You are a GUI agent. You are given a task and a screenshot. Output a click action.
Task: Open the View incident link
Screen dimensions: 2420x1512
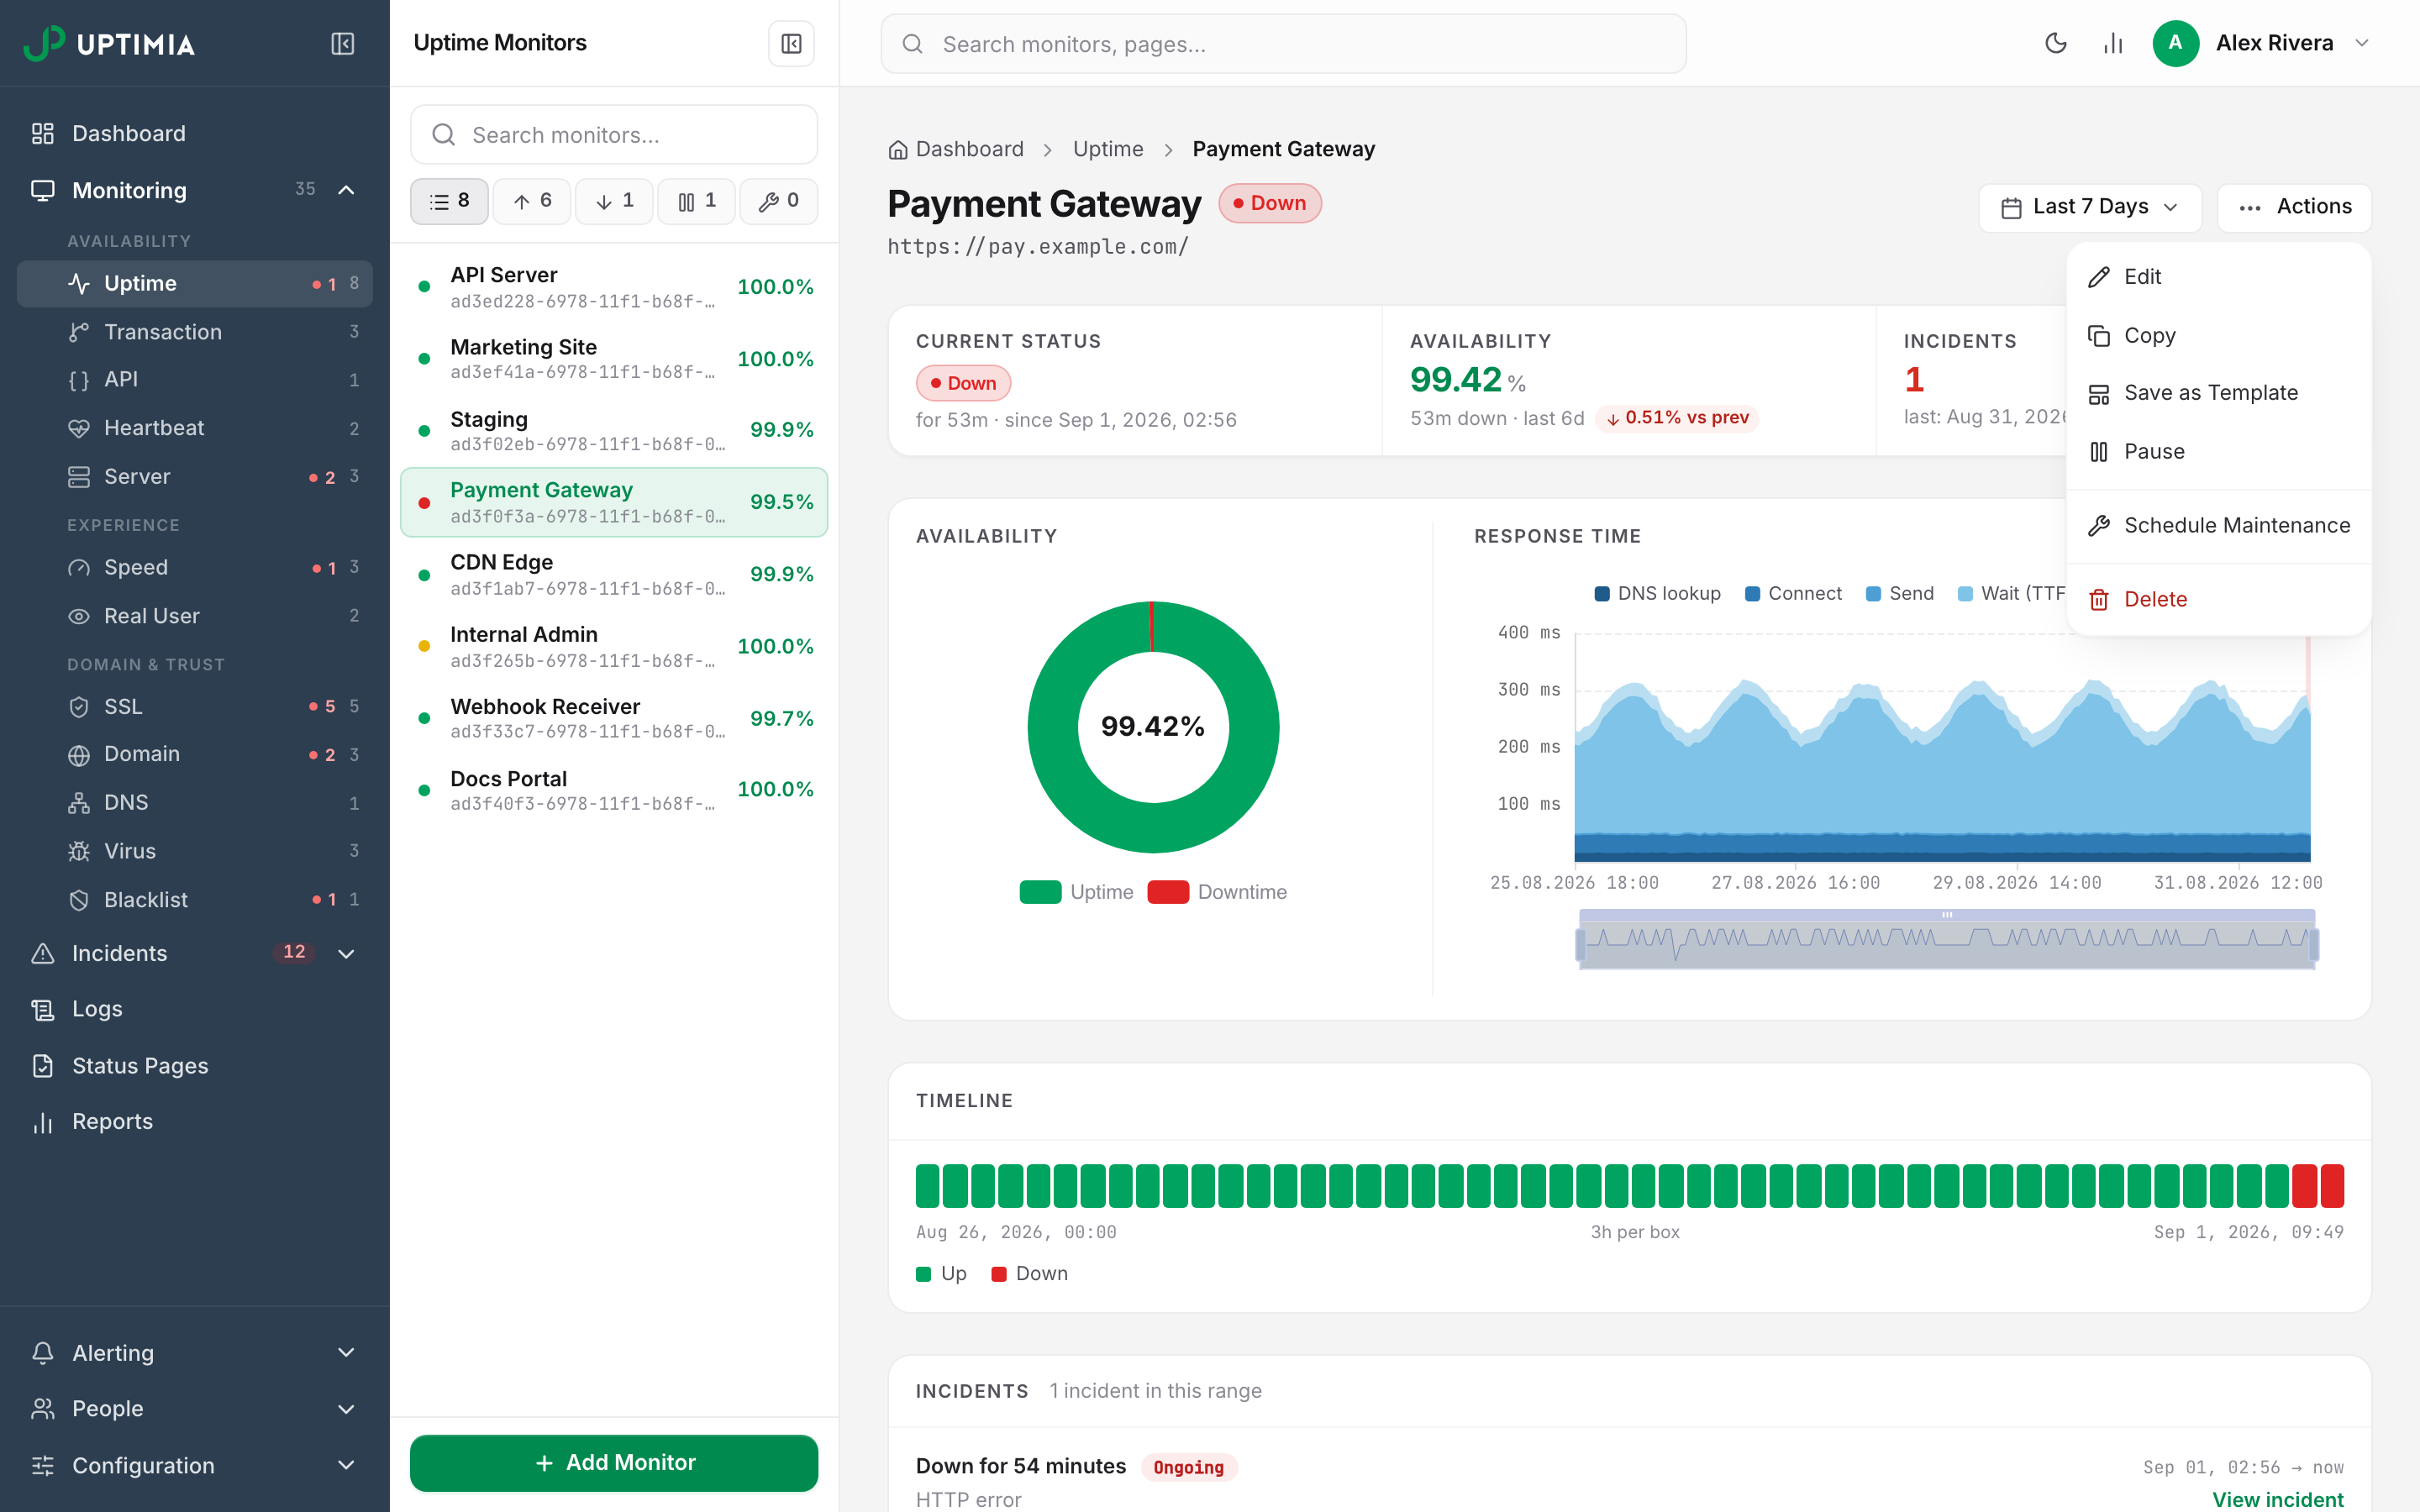tap(2277, 1499)
